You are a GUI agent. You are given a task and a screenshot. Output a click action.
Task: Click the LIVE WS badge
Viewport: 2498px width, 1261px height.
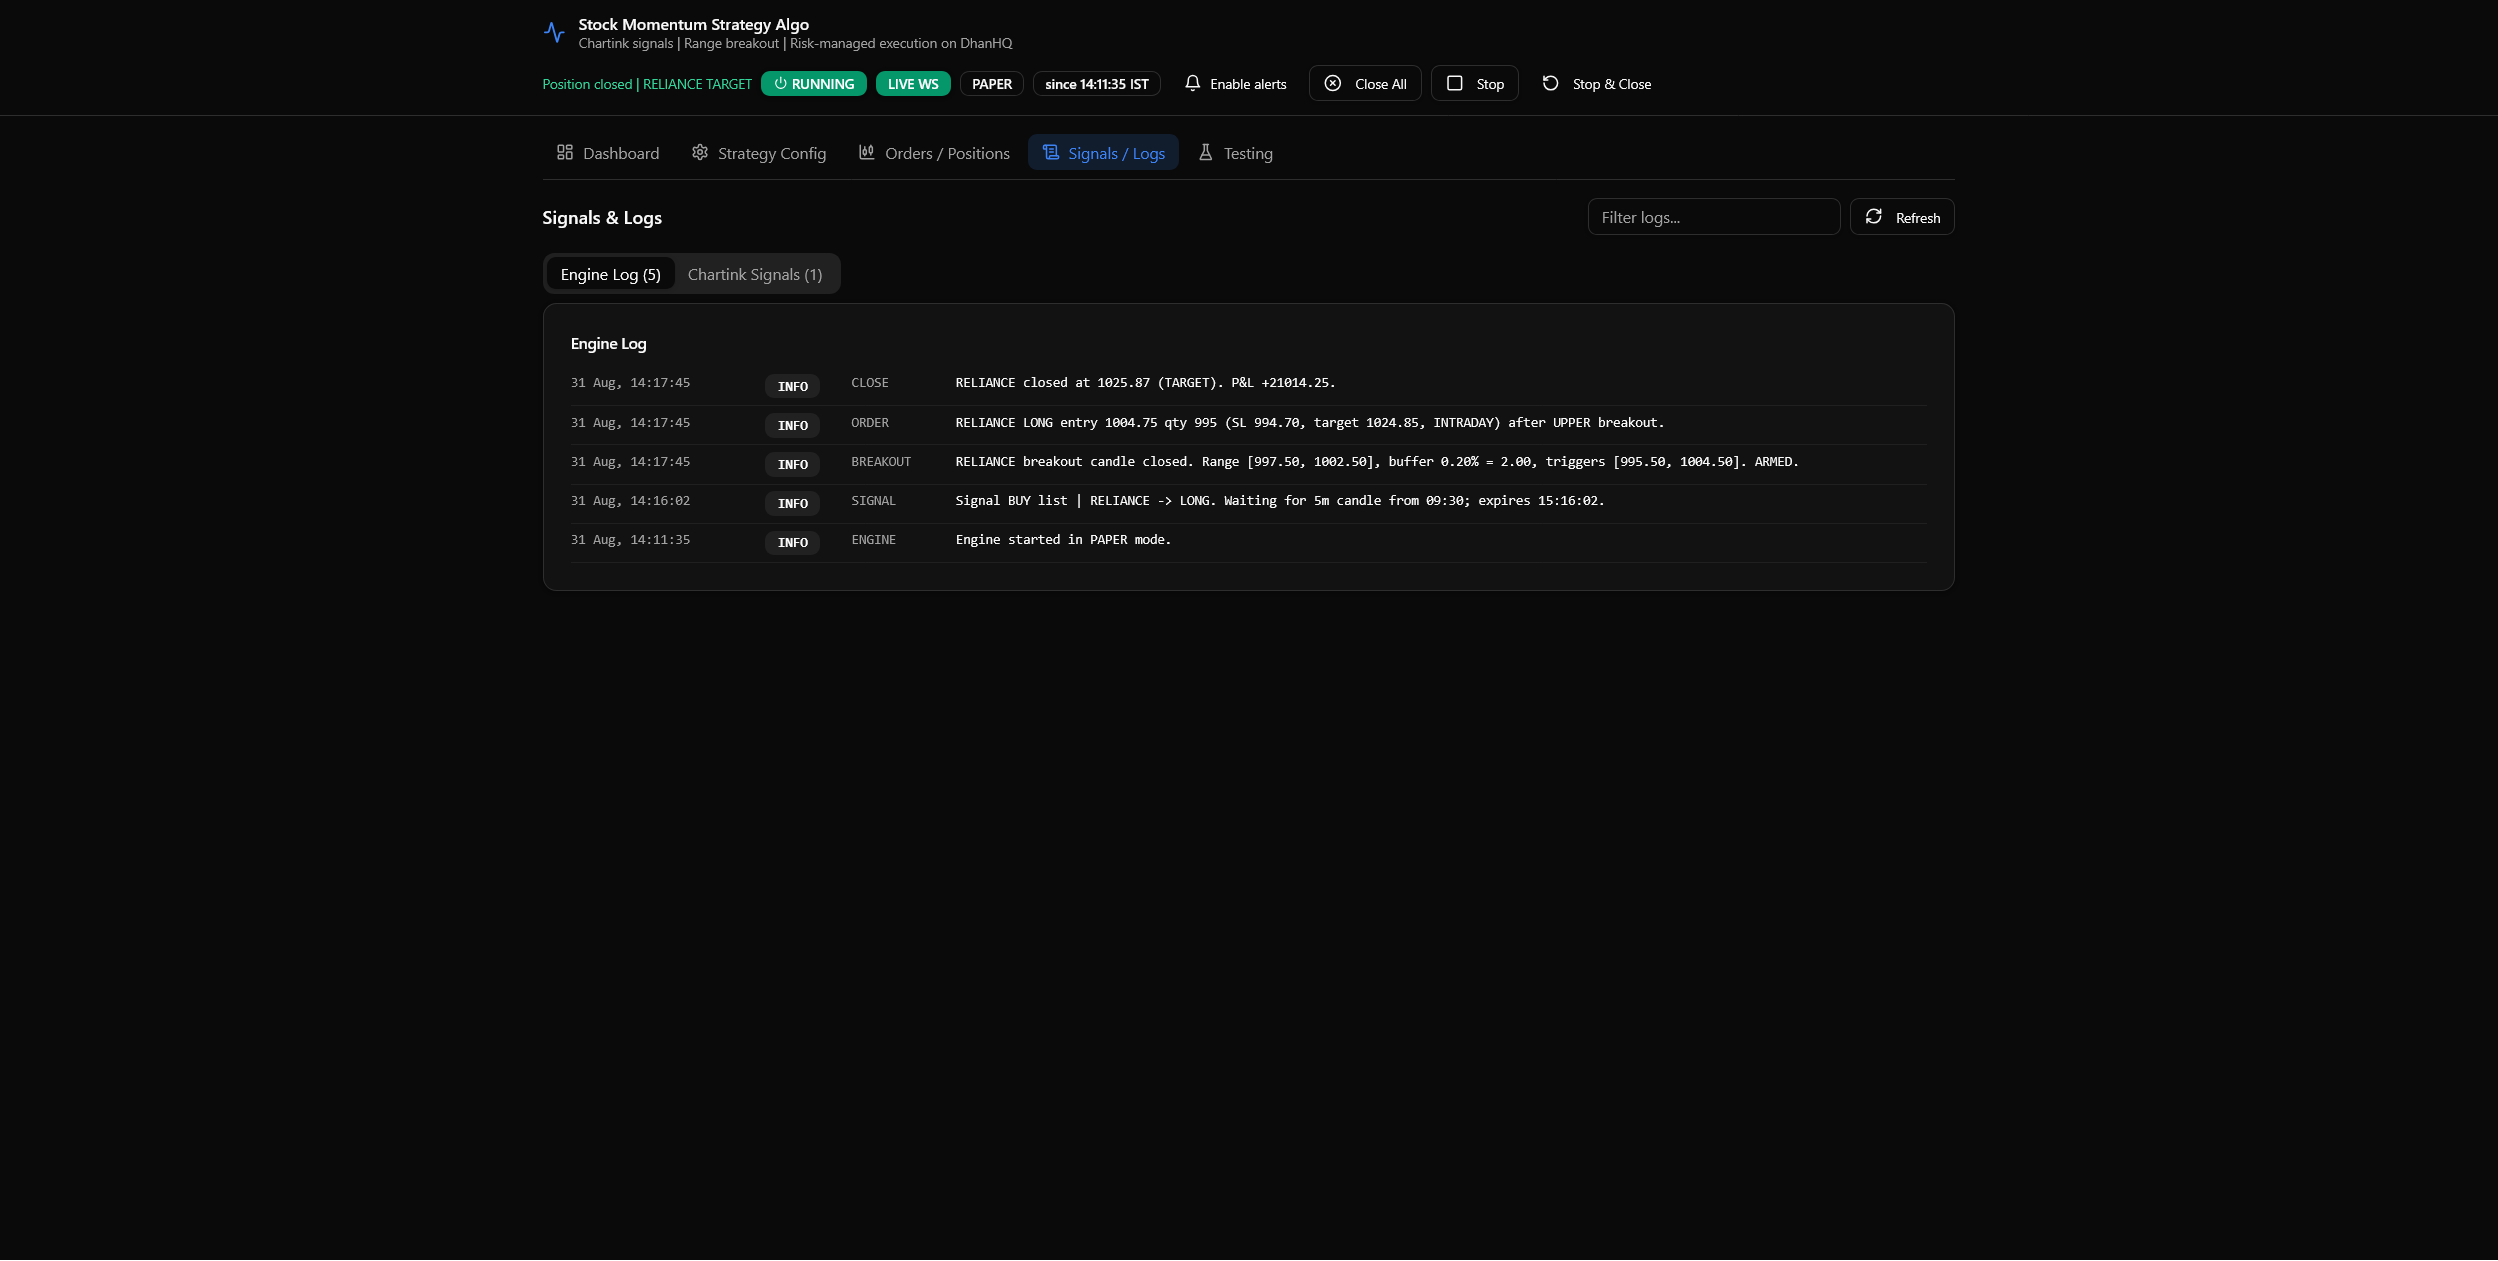click(913, 84)
